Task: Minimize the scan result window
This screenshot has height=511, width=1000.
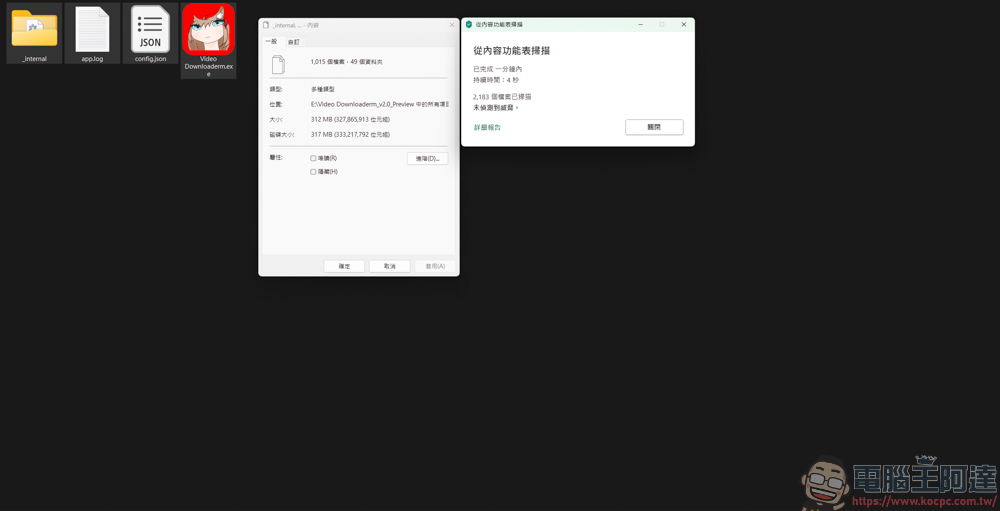Action: (x=640, y=24)
